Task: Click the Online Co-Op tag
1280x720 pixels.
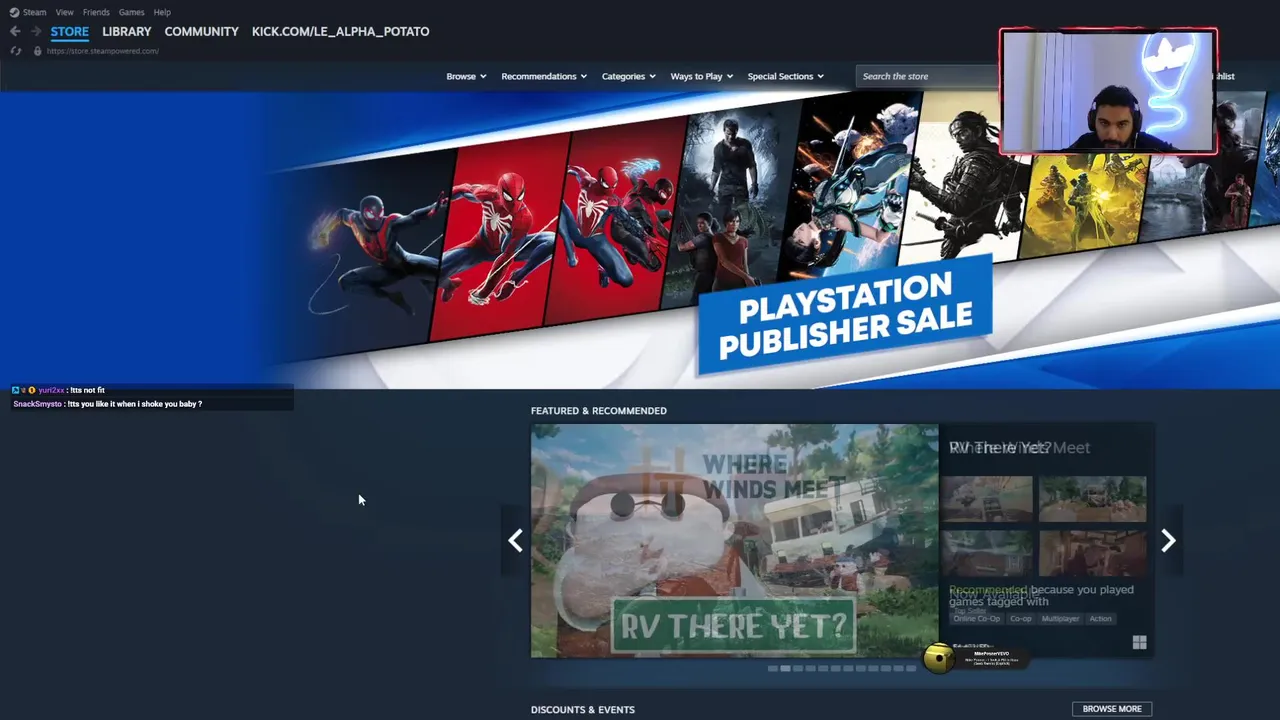Action: (976, 619)
